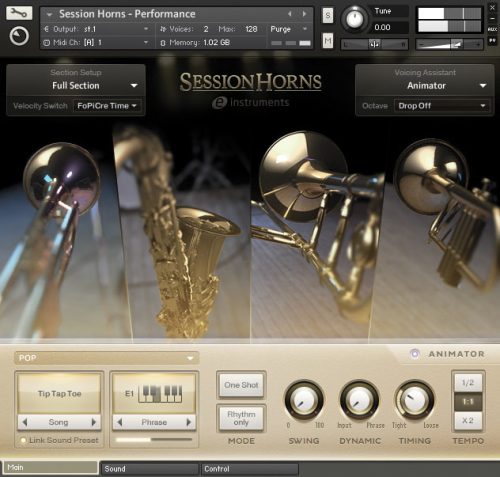Adjust the Dynamic knob
The height and width of the screenshot is (477, 500).
pyautogui.click(x=359, y=400)
